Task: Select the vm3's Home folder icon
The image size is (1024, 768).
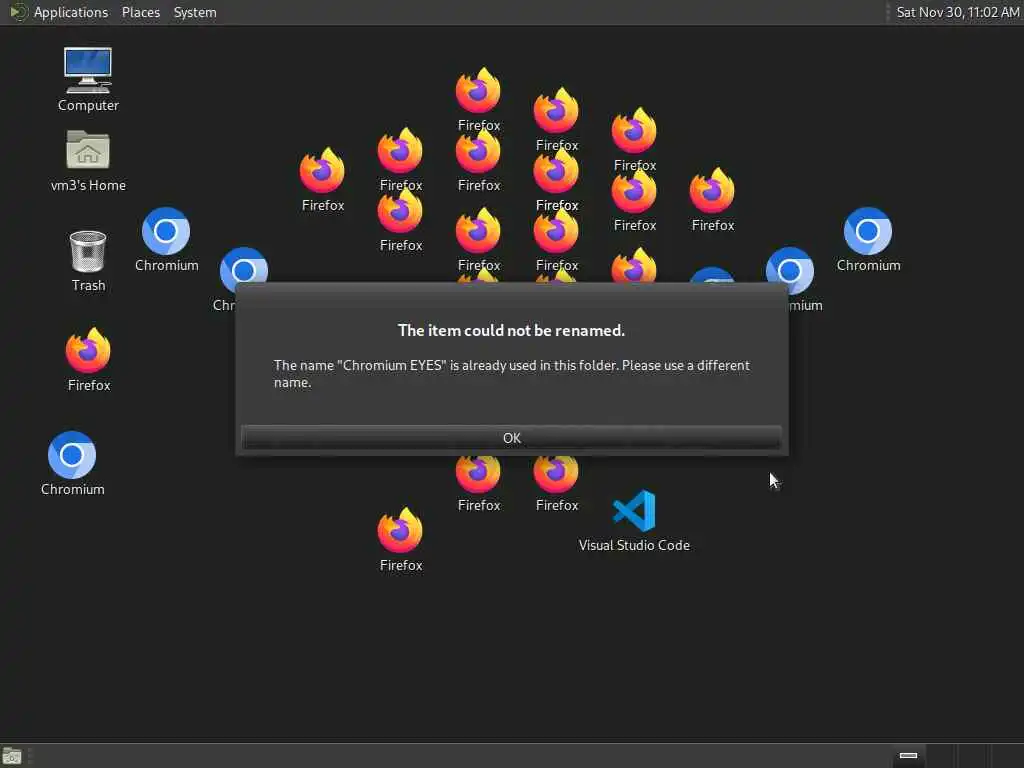Action: pos(88,150)
